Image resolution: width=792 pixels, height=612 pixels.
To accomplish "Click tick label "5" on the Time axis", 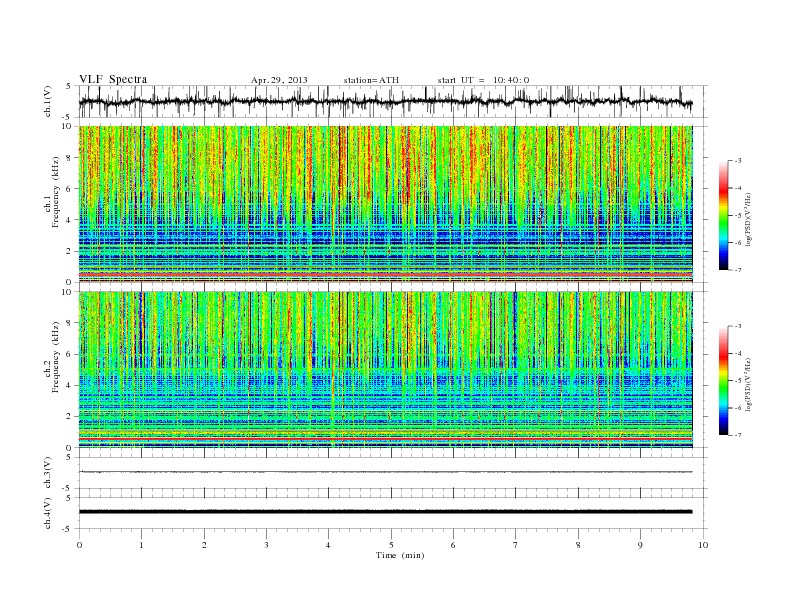I will point(391,545).
